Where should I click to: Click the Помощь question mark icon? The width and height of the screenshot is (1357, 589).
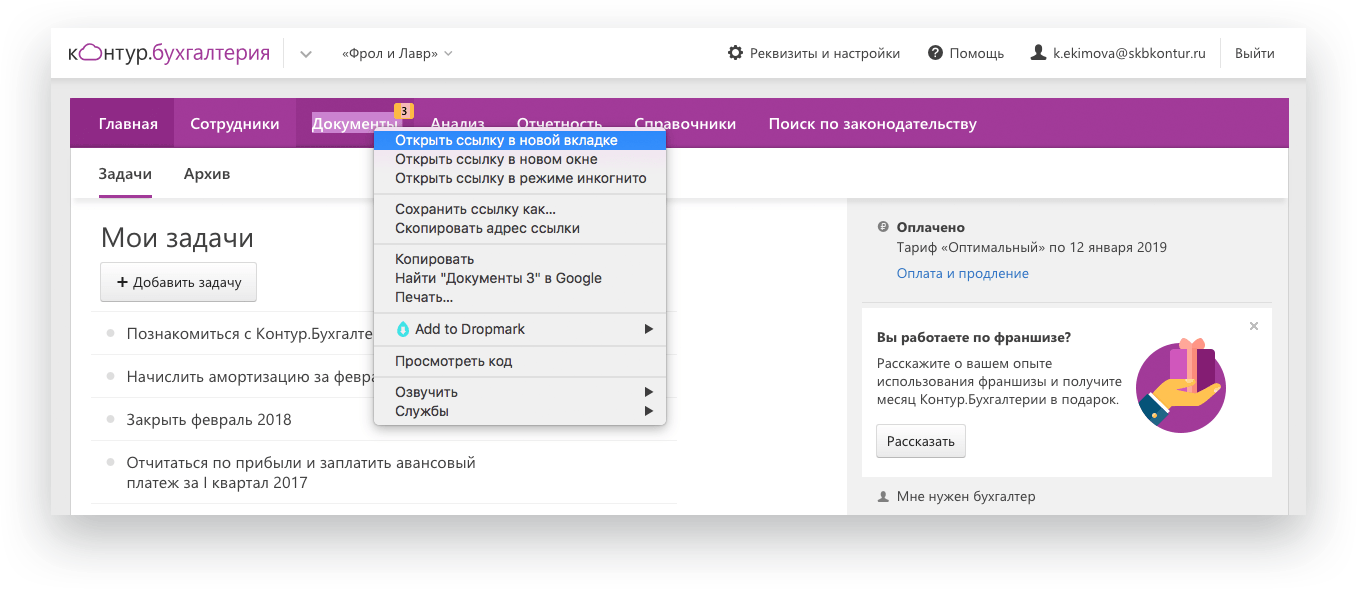(x=935, y=53)
